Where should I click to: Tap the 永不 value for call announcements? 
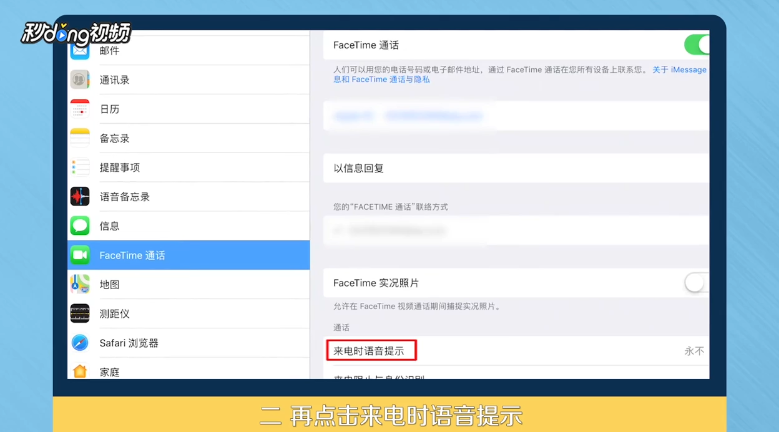(694, 351)
